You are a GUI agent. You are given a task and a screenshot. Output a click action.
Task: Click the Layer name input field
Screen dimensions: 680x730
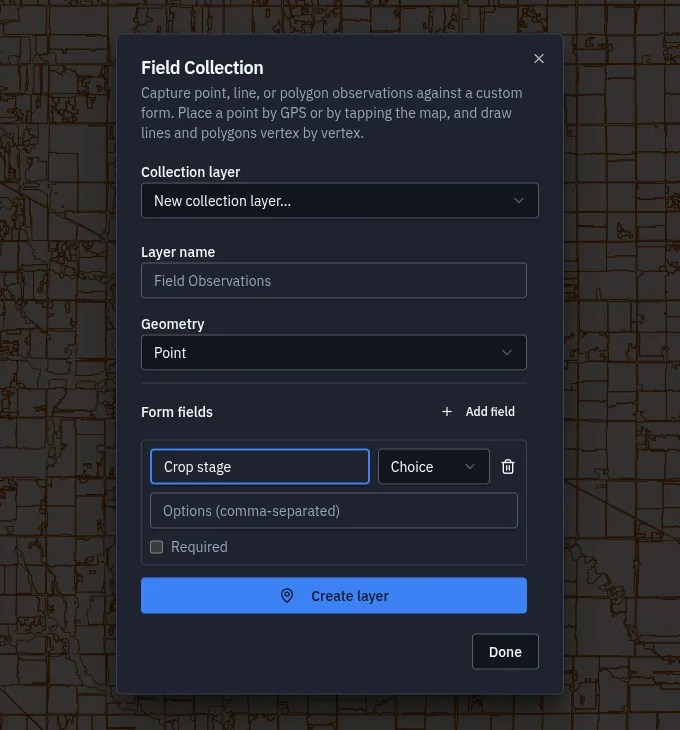[x=334, y=281]
